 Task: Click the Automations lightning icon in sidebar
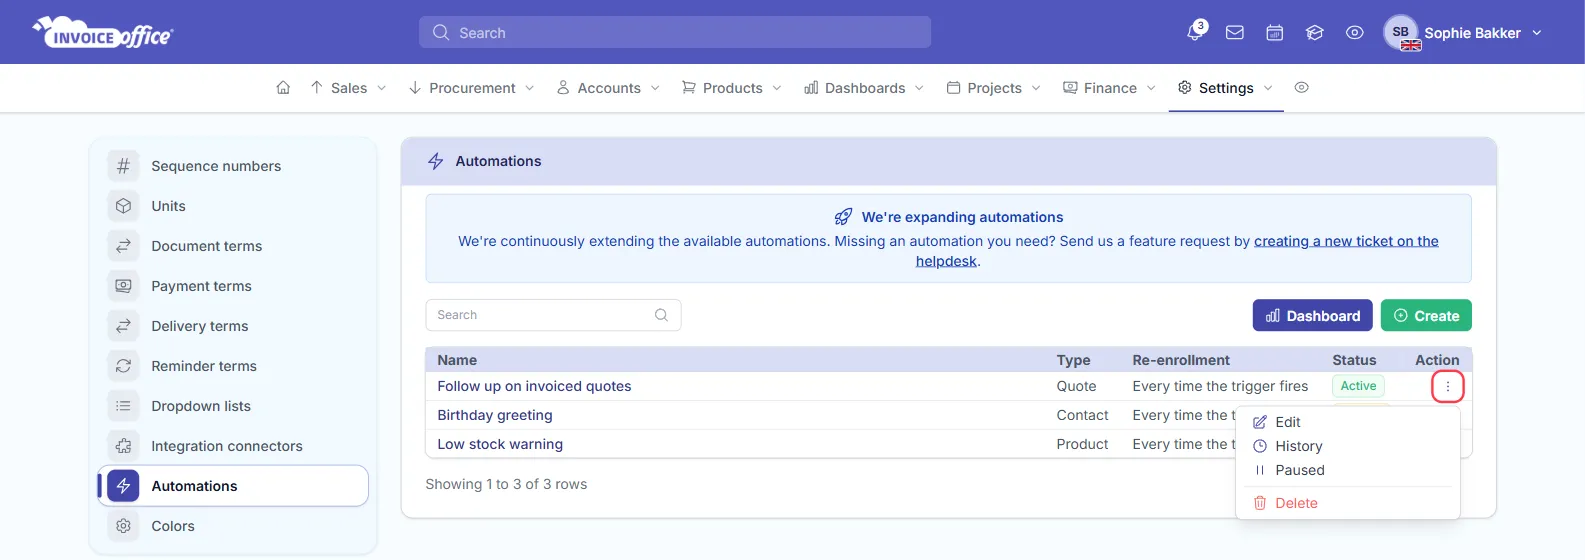pyautogui.click(x=123, y=486)
